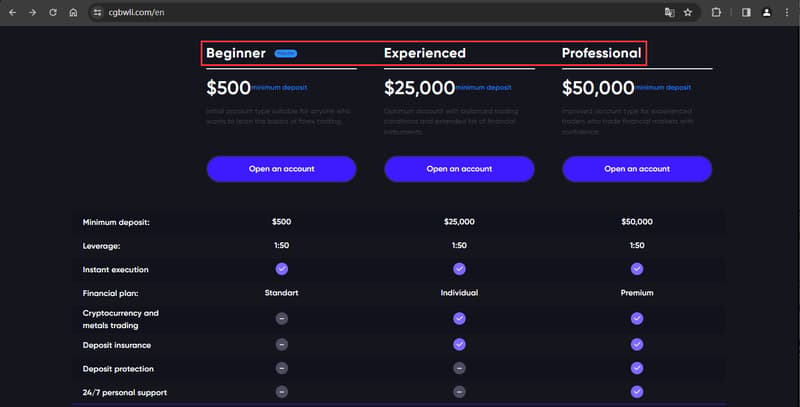The height and width of the screenshot is (407, 800).
Task: Click the address bar showing cgbwli.com/en
Action: click(378, 12)
